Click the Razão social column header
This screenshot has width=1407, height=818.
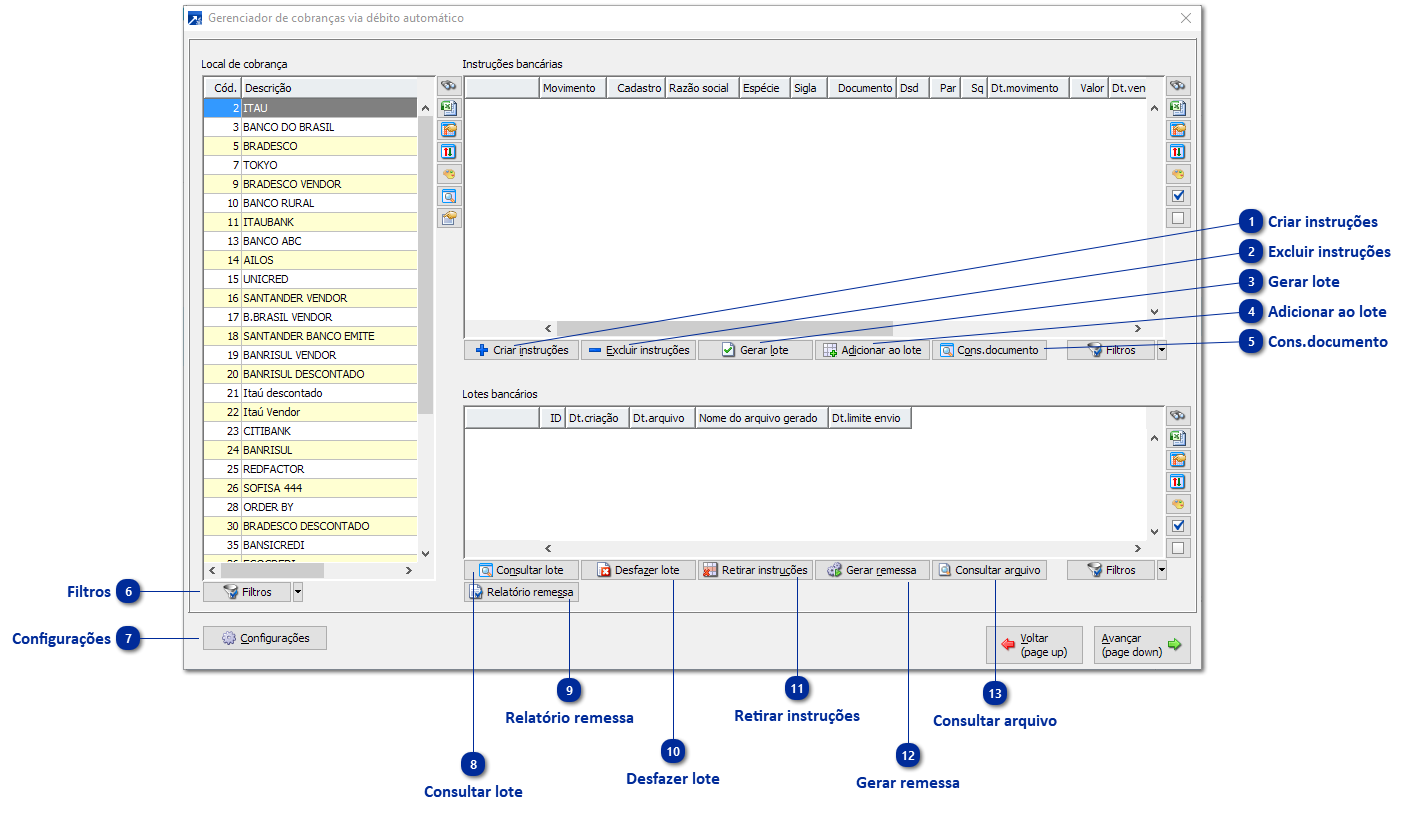click(x=701, y=88)
